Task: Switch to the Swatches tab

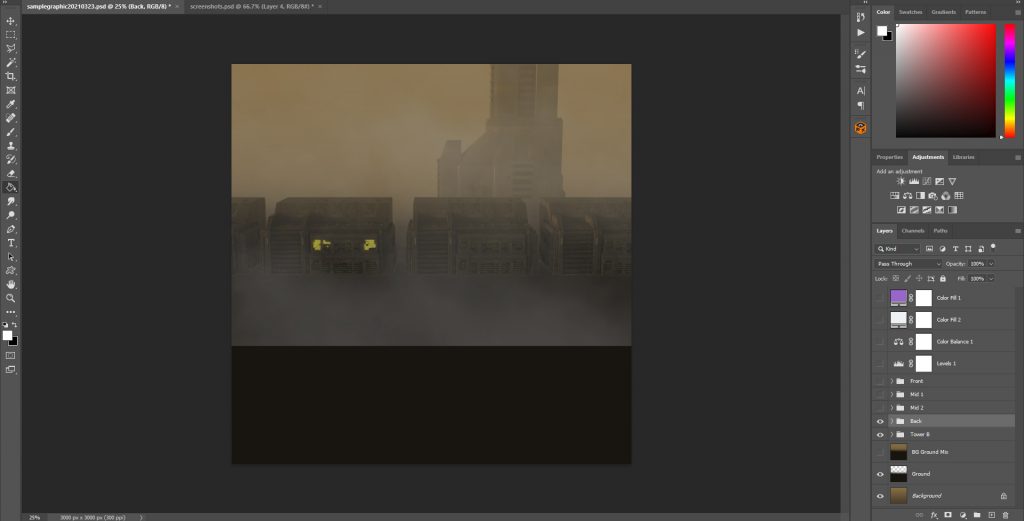Action: pyautogui.click(x=910, y=12)
